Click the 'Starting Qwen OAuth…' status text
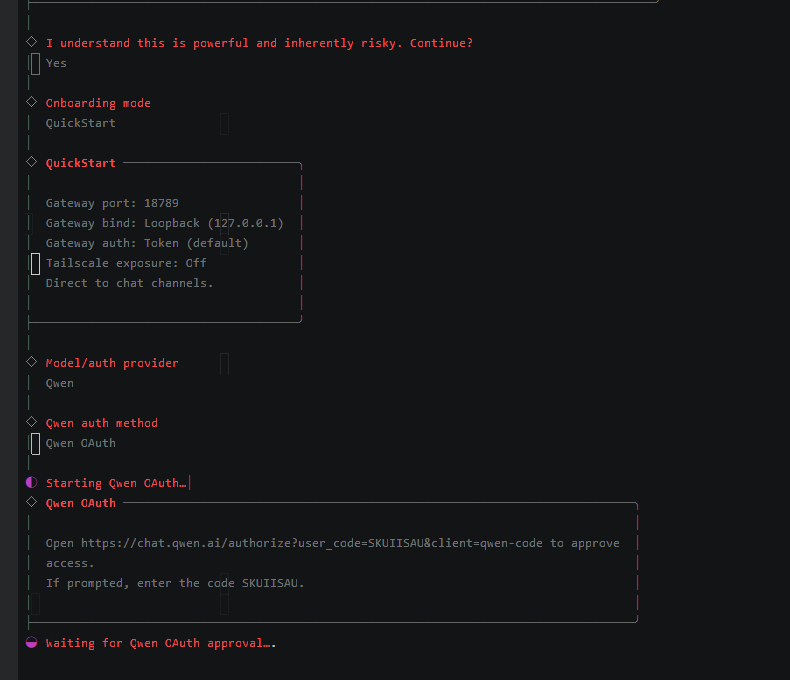 click(x=116, y=483)
